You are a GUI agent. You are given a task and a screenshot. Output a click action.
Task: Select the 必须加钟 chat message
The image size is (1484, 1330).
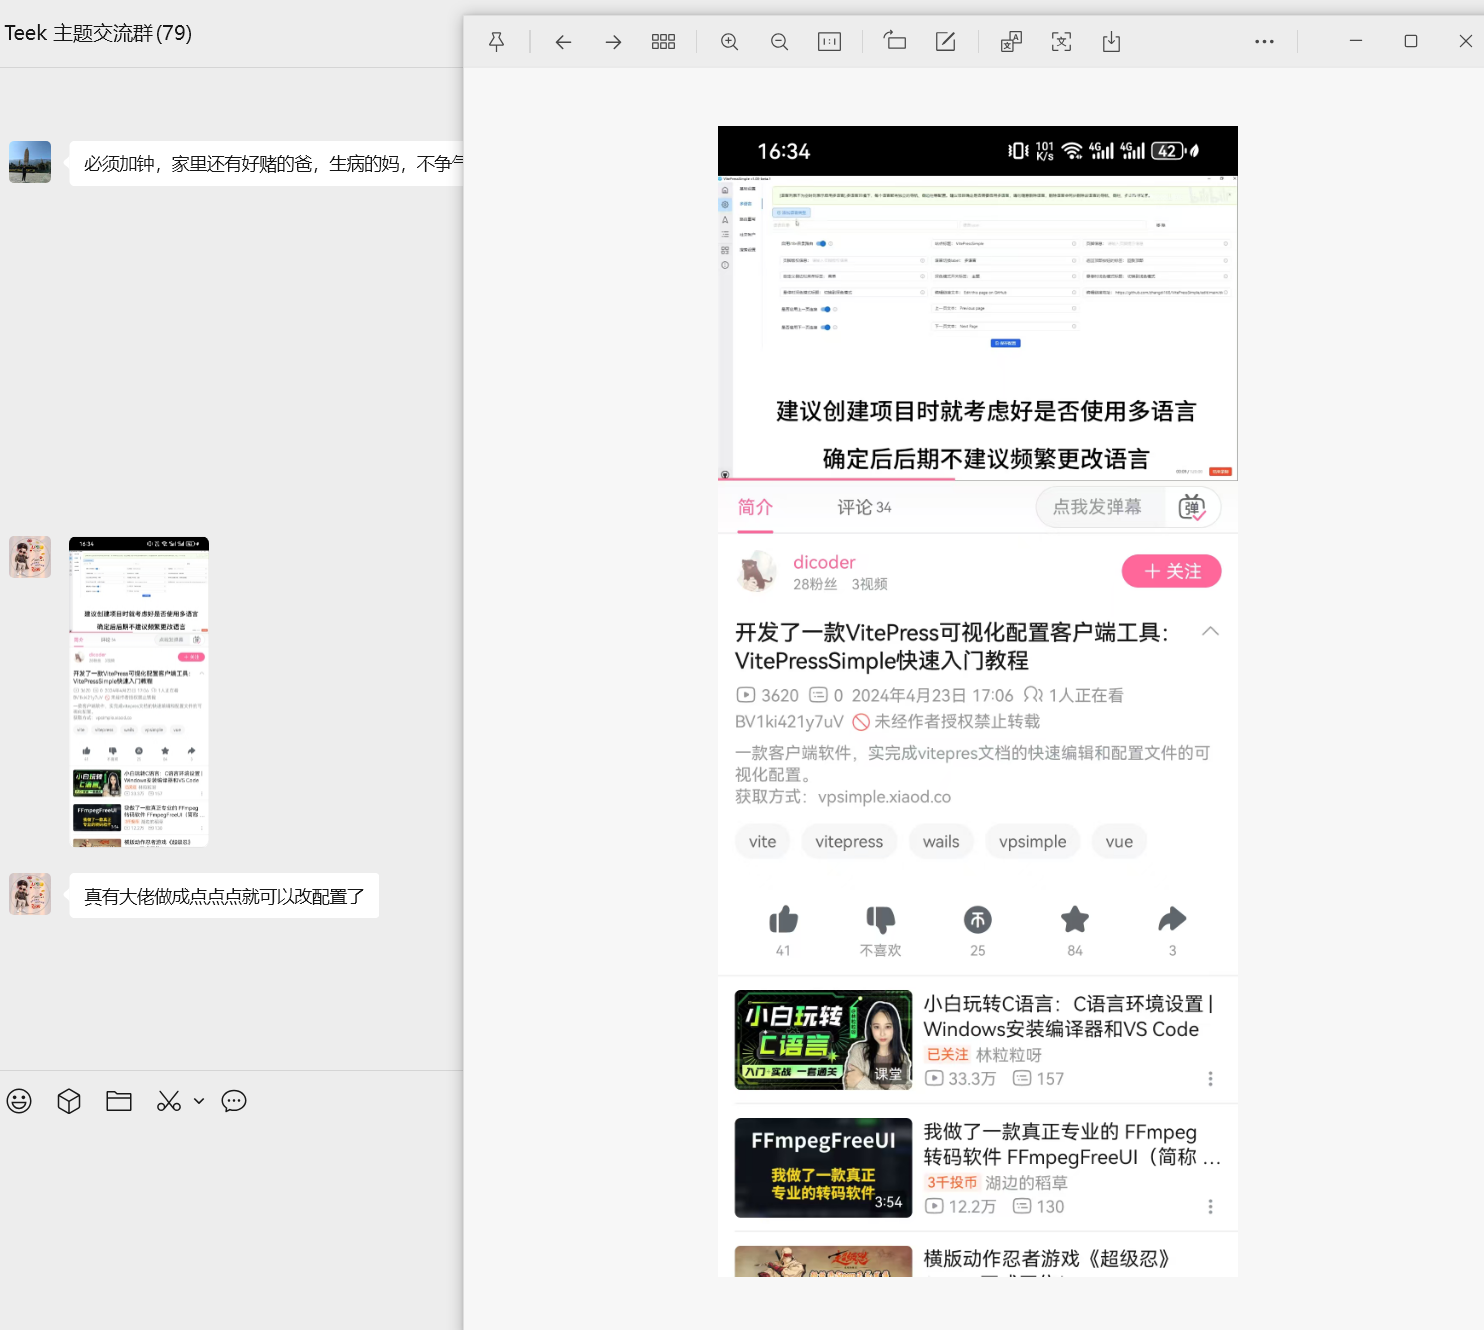[266, 163]
